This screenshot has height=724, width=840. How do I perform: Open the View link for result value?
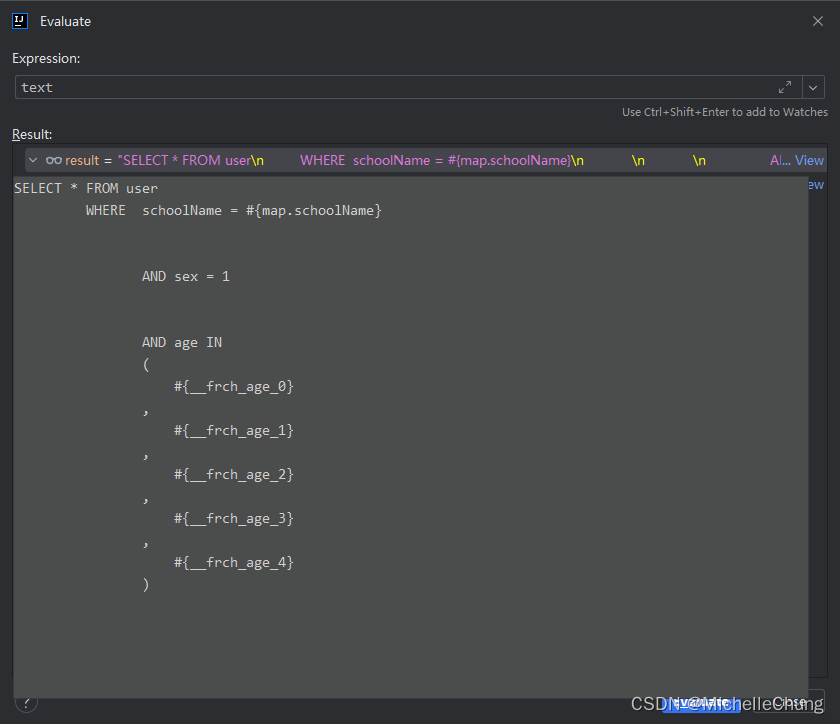(x=809, y=160)
